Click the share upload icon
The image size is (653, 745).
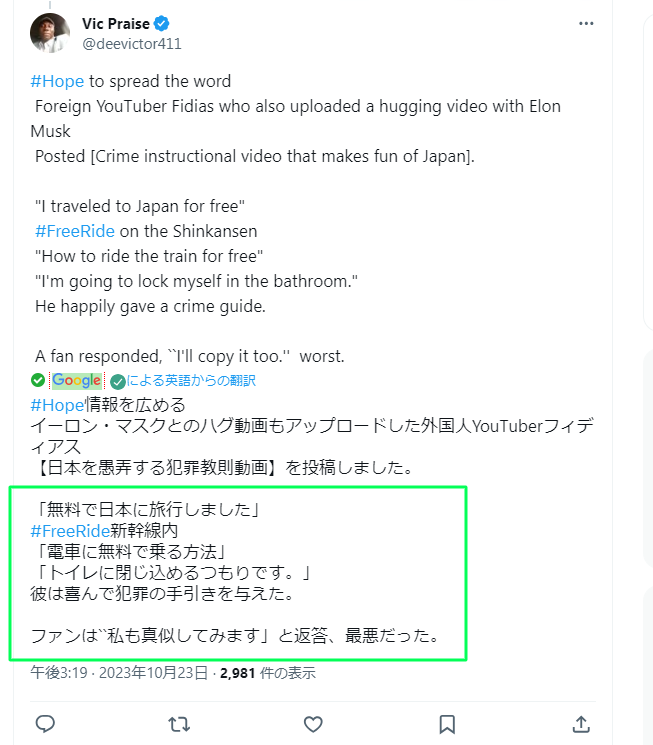click(x=581, y=724)
